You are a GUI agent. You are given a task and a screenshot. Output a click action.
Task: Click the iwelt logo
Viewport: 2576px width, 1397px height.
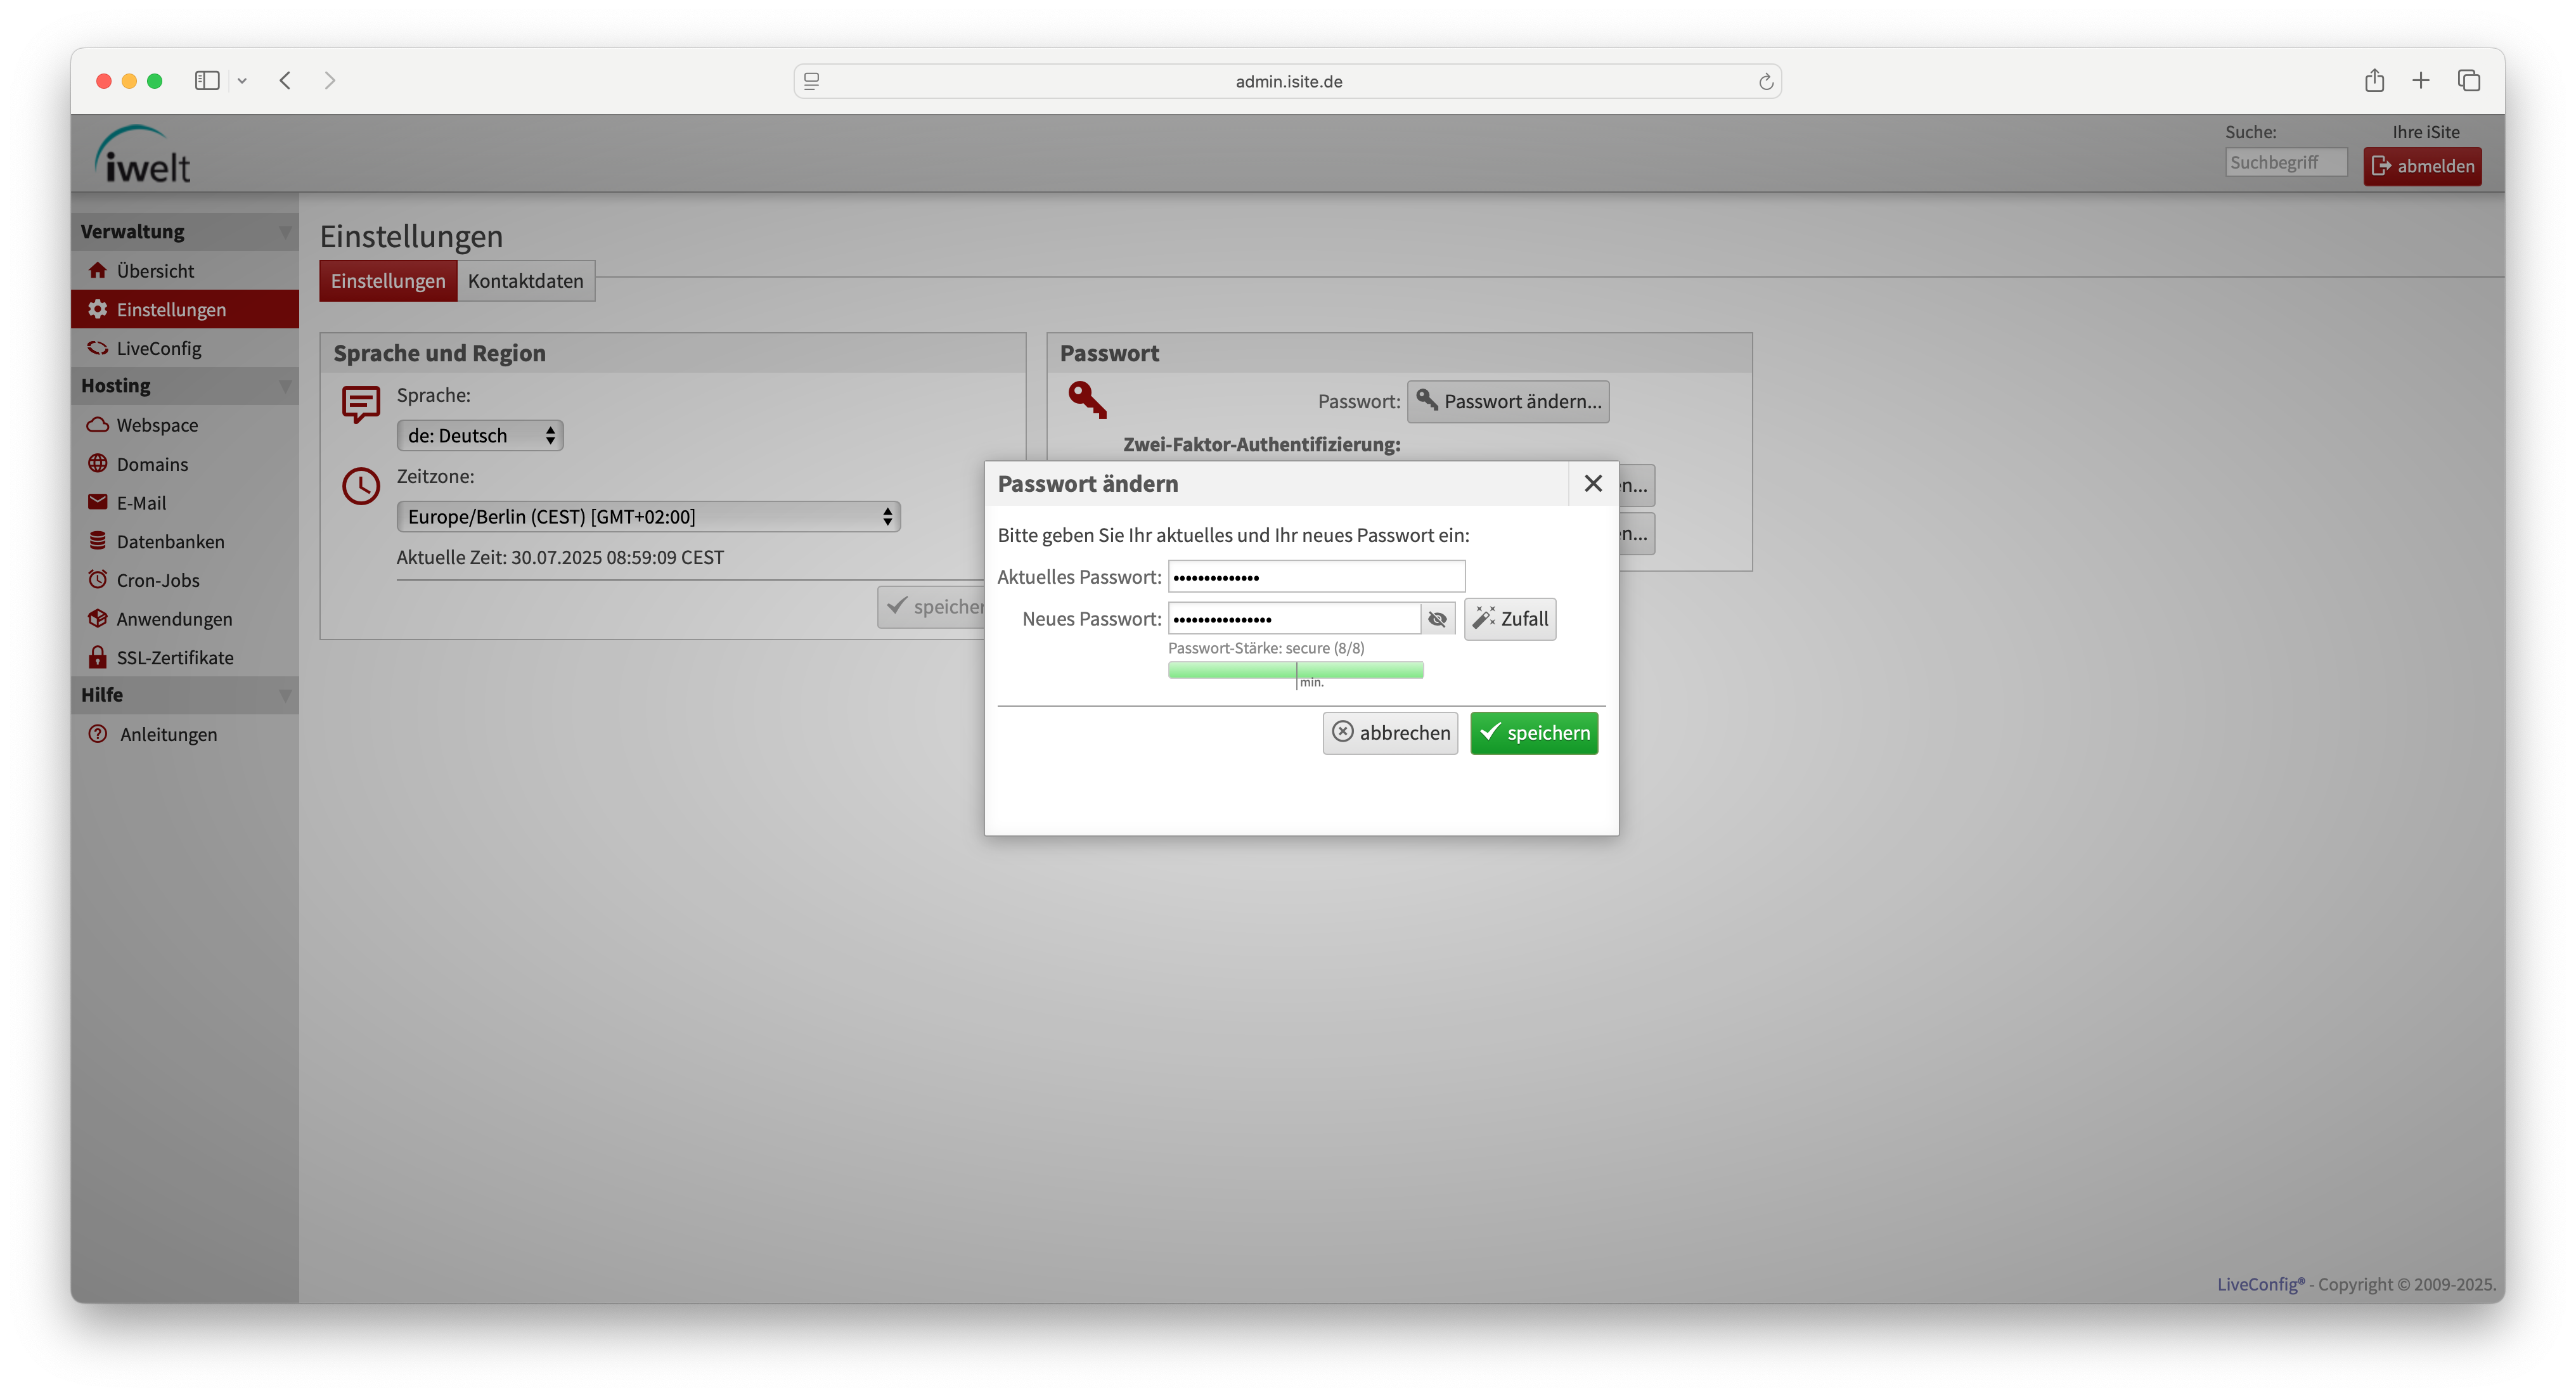(142, 155)
